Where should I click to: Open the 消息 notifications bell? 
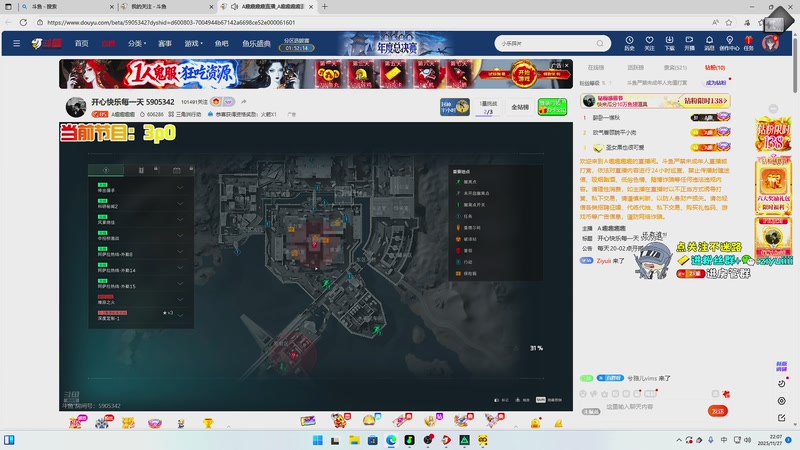tap(709, 43)
